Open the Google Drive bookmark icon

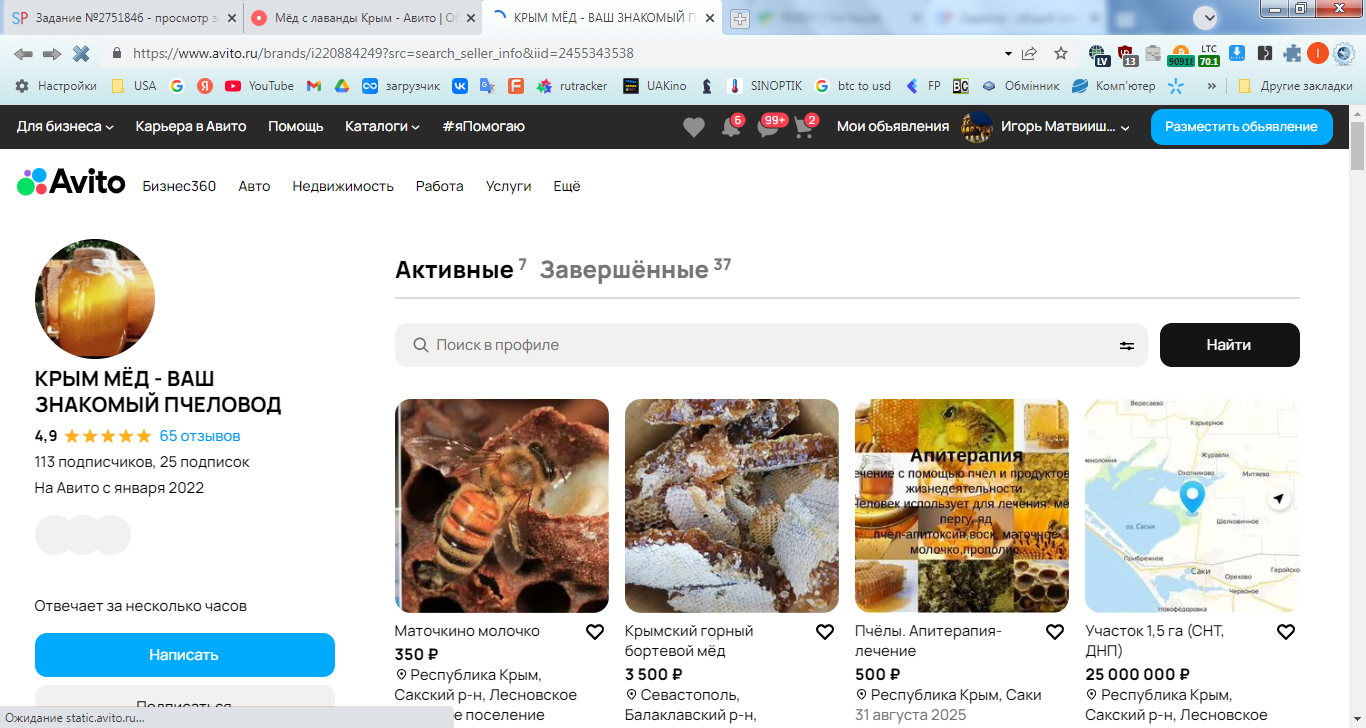pyautogui.click(x=341, y=86)
